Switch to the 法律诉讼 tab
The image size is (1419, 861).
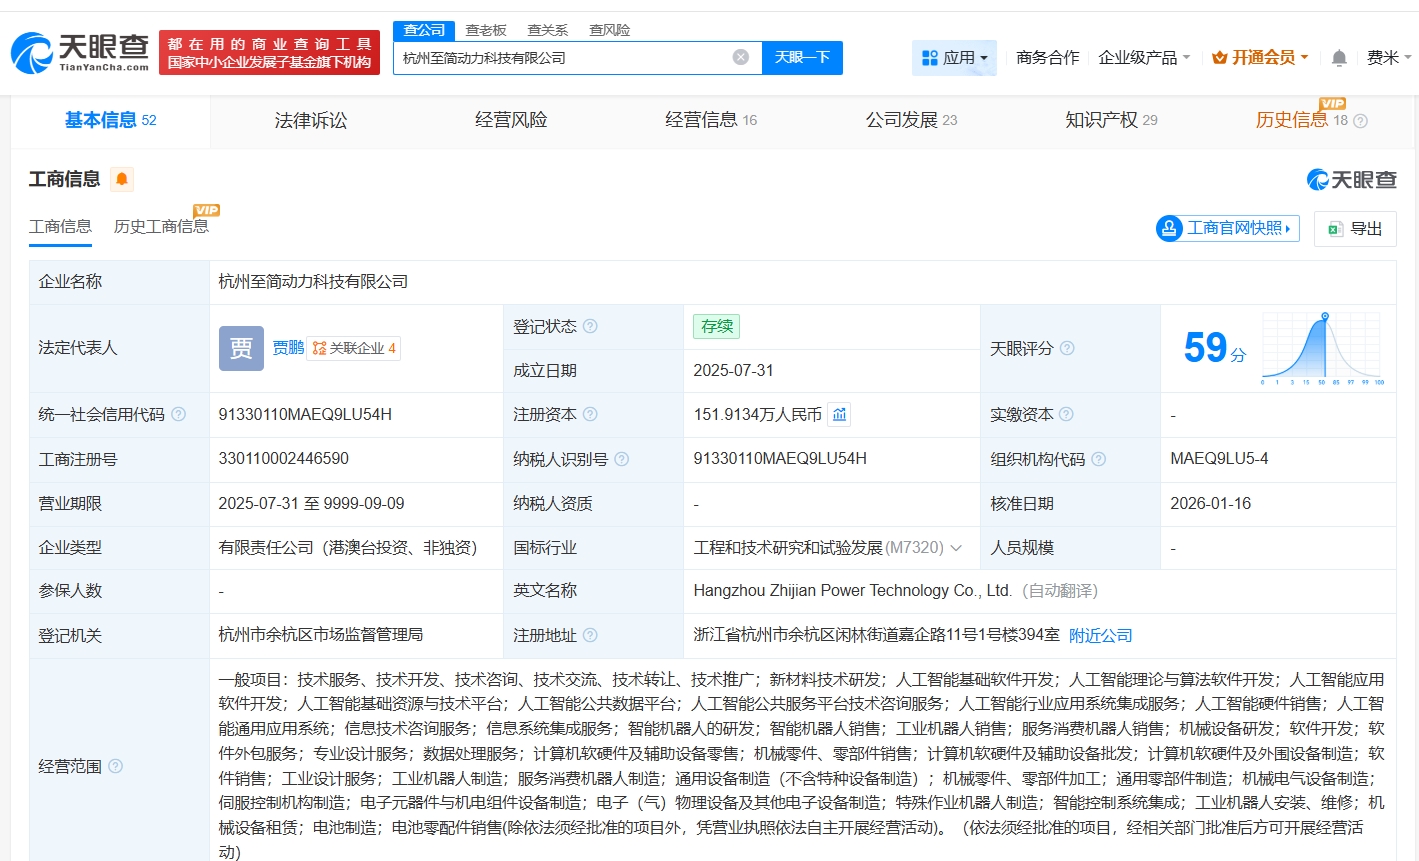[x=311, y=120]
